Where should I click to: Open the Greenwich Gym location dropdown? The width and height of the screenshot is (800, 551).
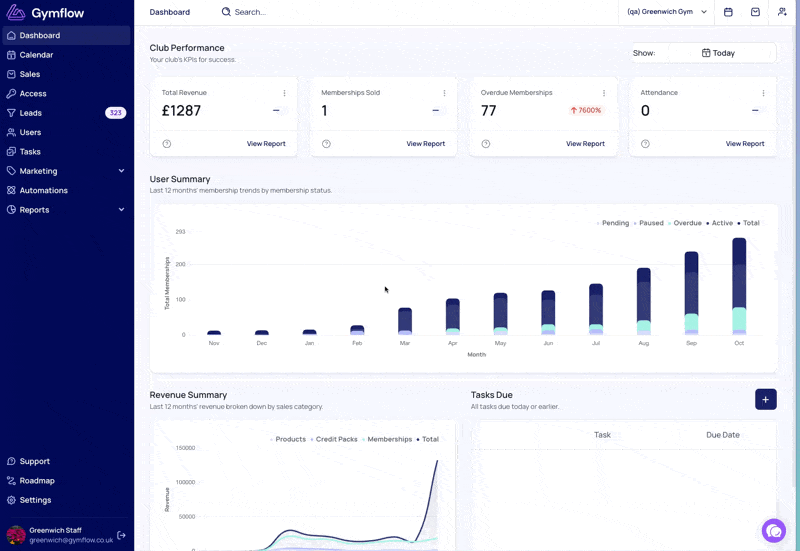pos(666,12)
